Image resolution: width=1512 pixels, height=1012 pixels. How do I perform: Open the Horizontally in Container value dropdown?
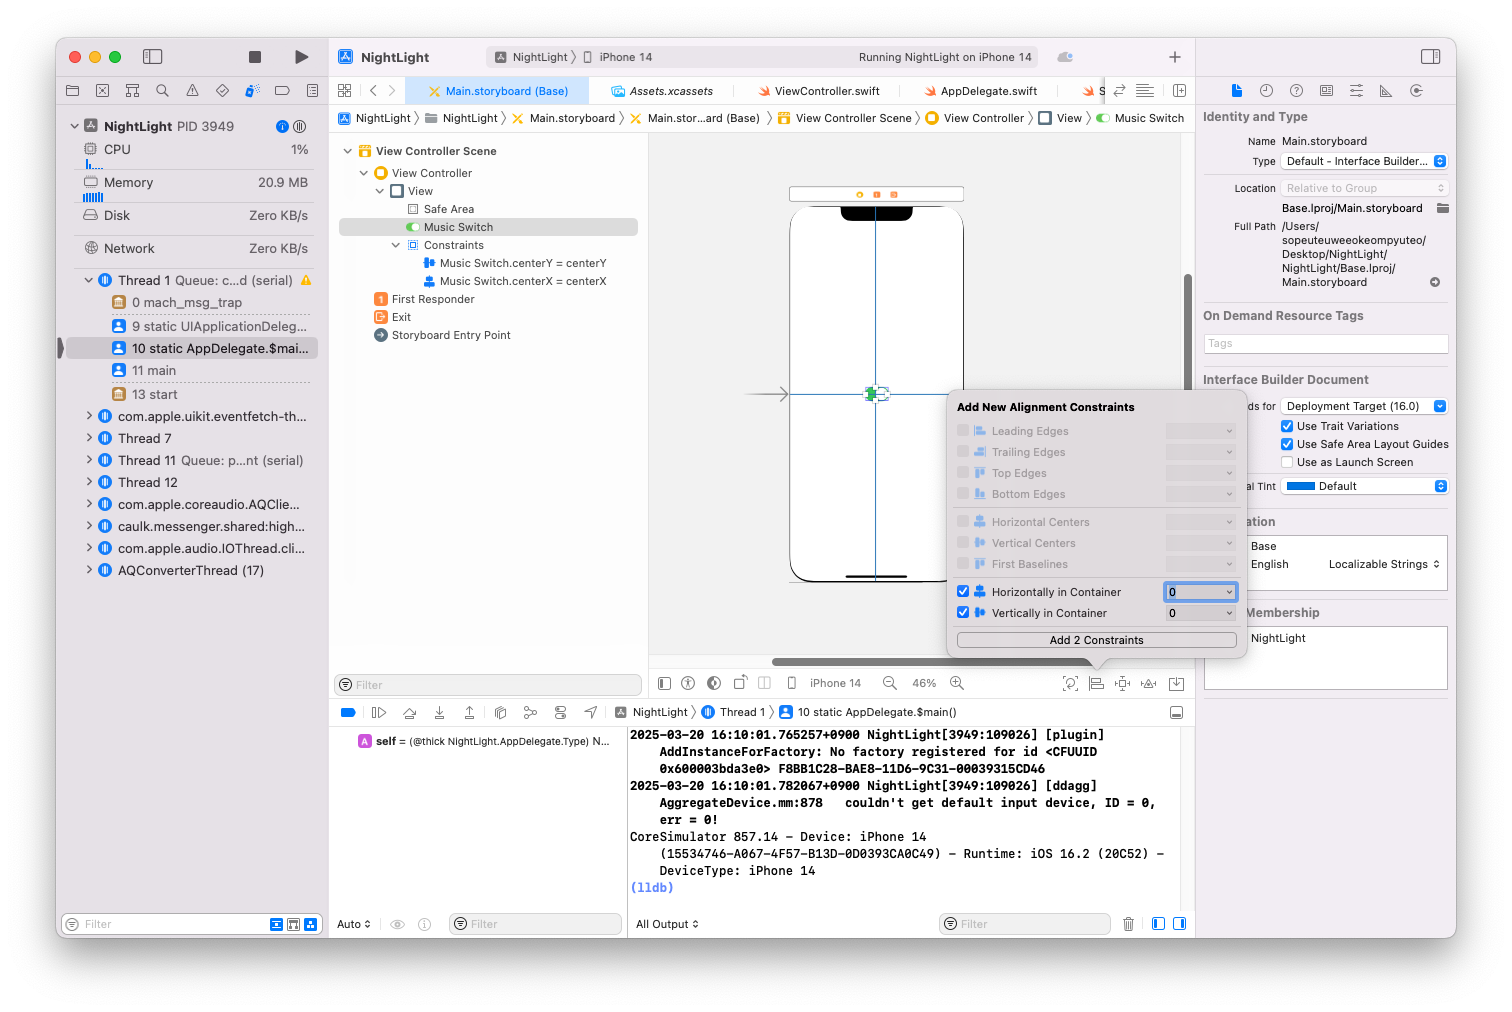(1229, 592)
